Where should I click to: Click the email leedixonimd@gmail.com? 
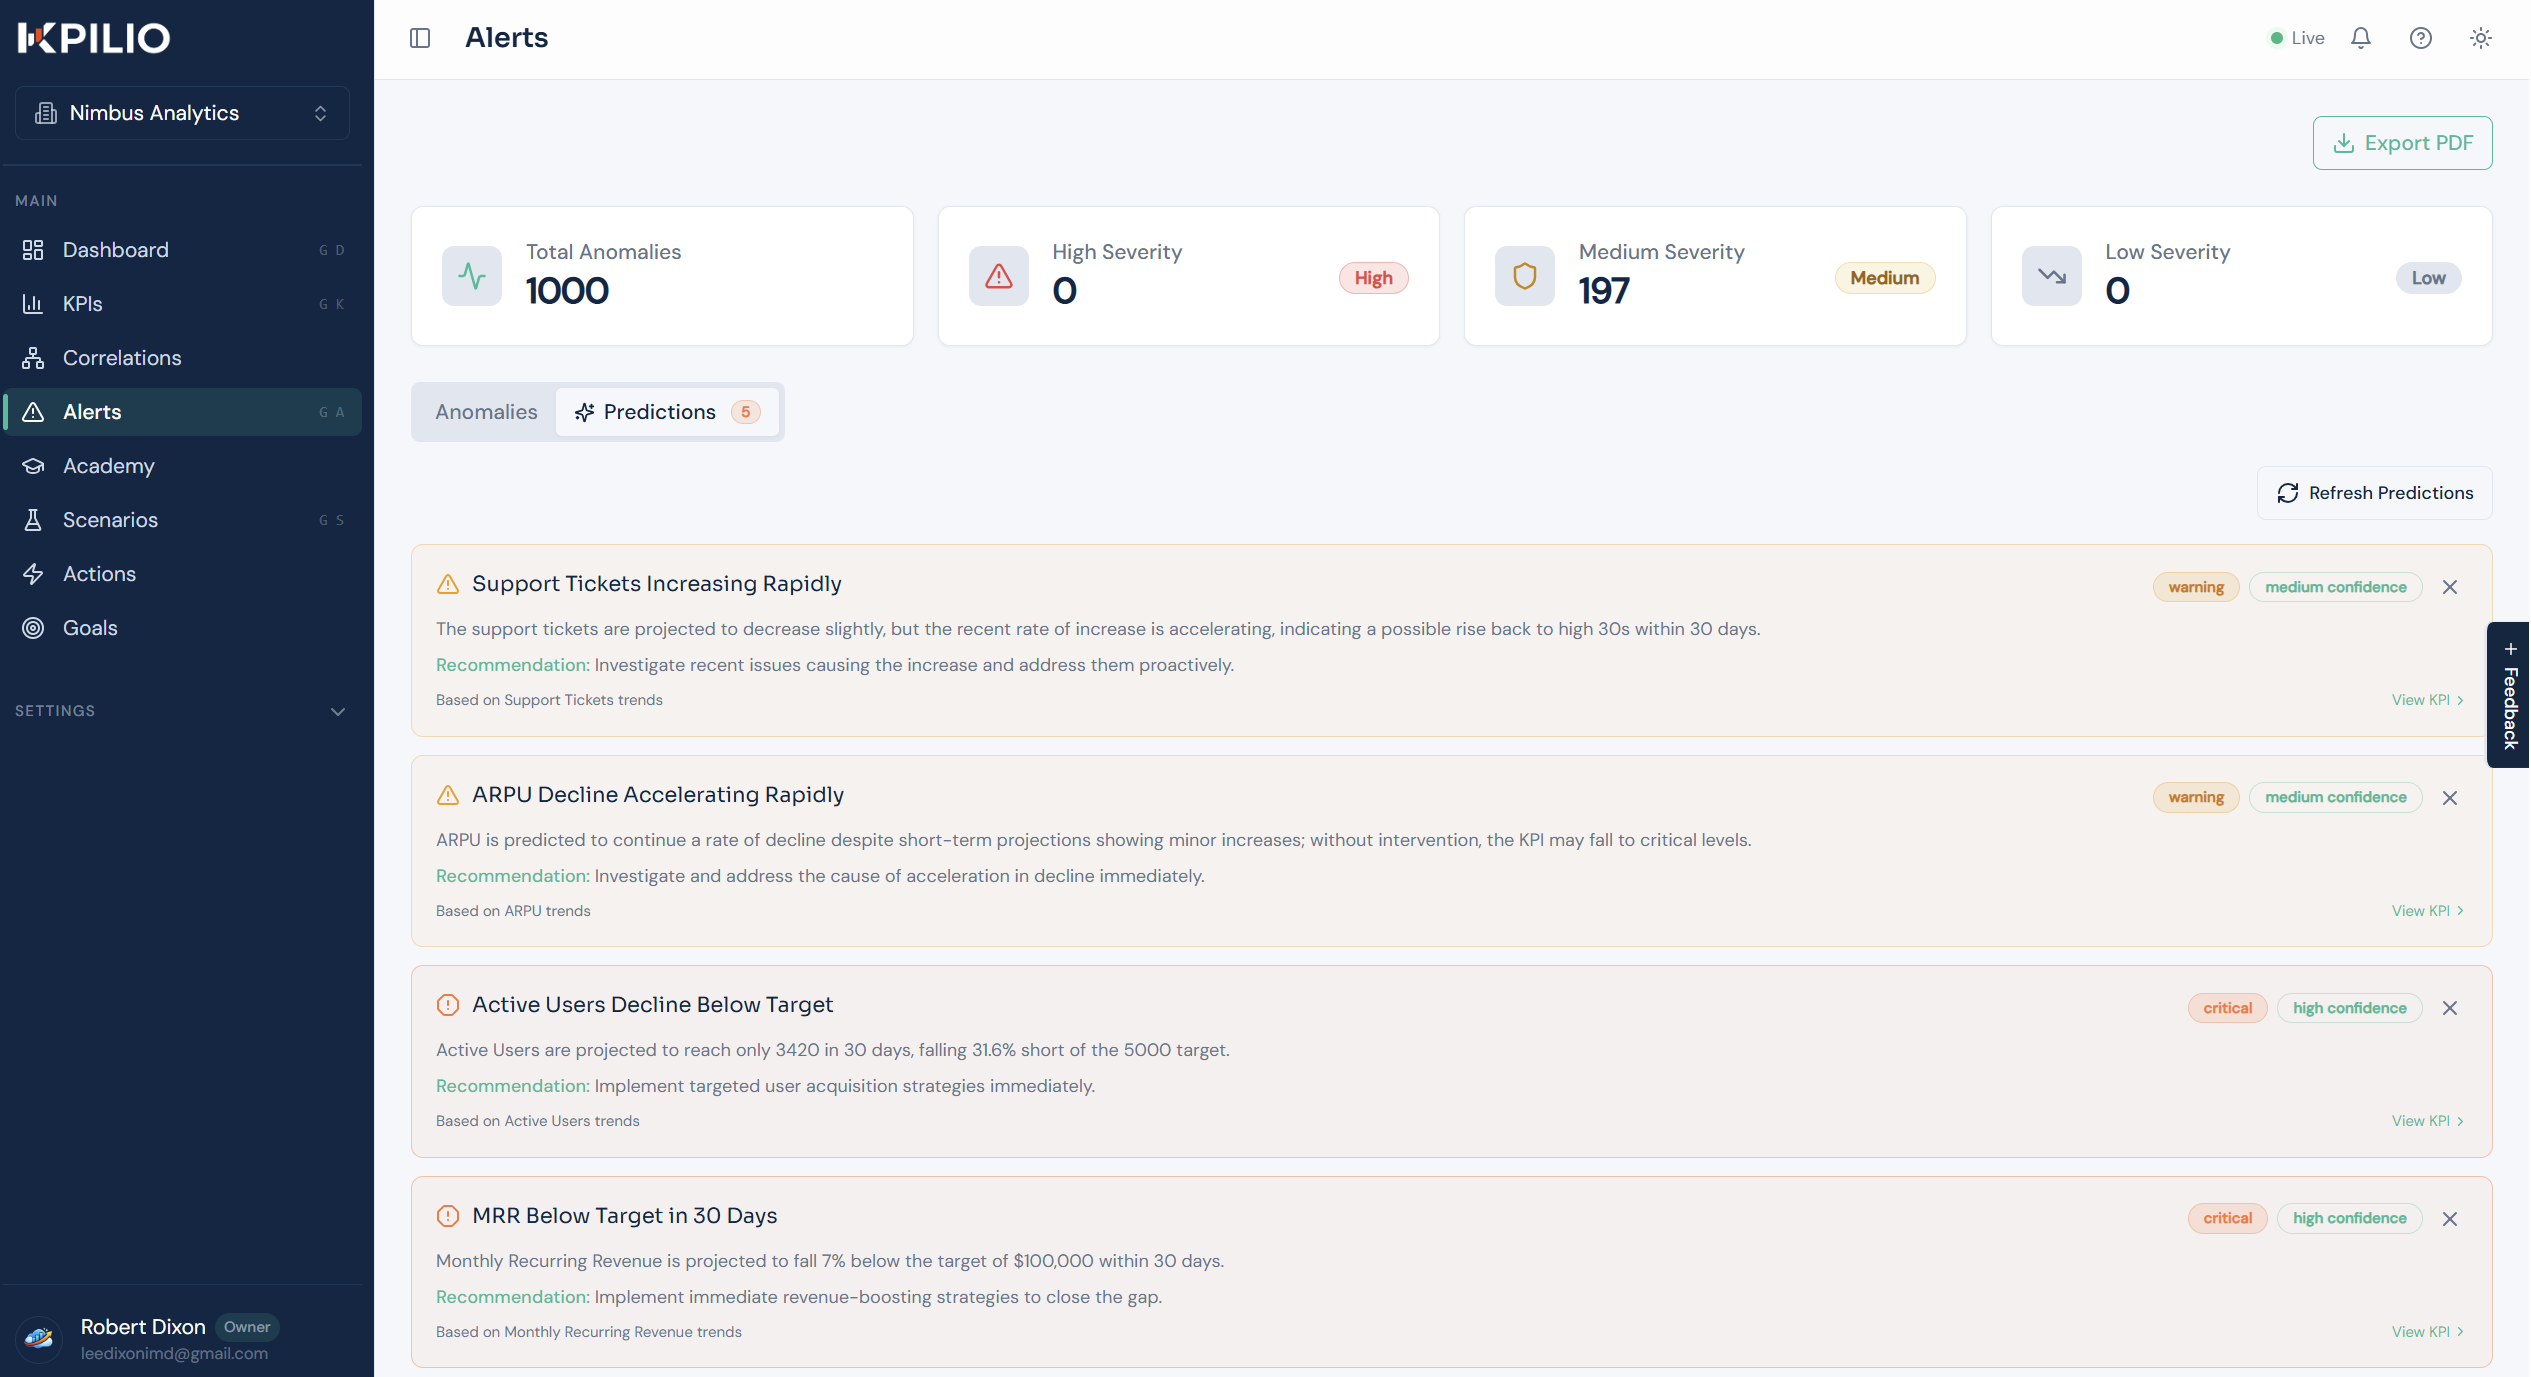[175, 1354]
